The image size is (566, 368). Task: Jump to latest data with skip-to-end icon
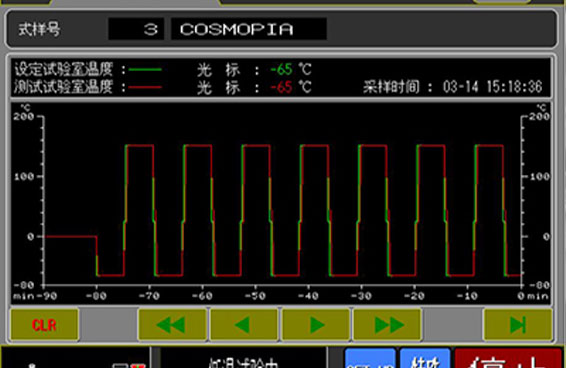(x=518, y=325)
